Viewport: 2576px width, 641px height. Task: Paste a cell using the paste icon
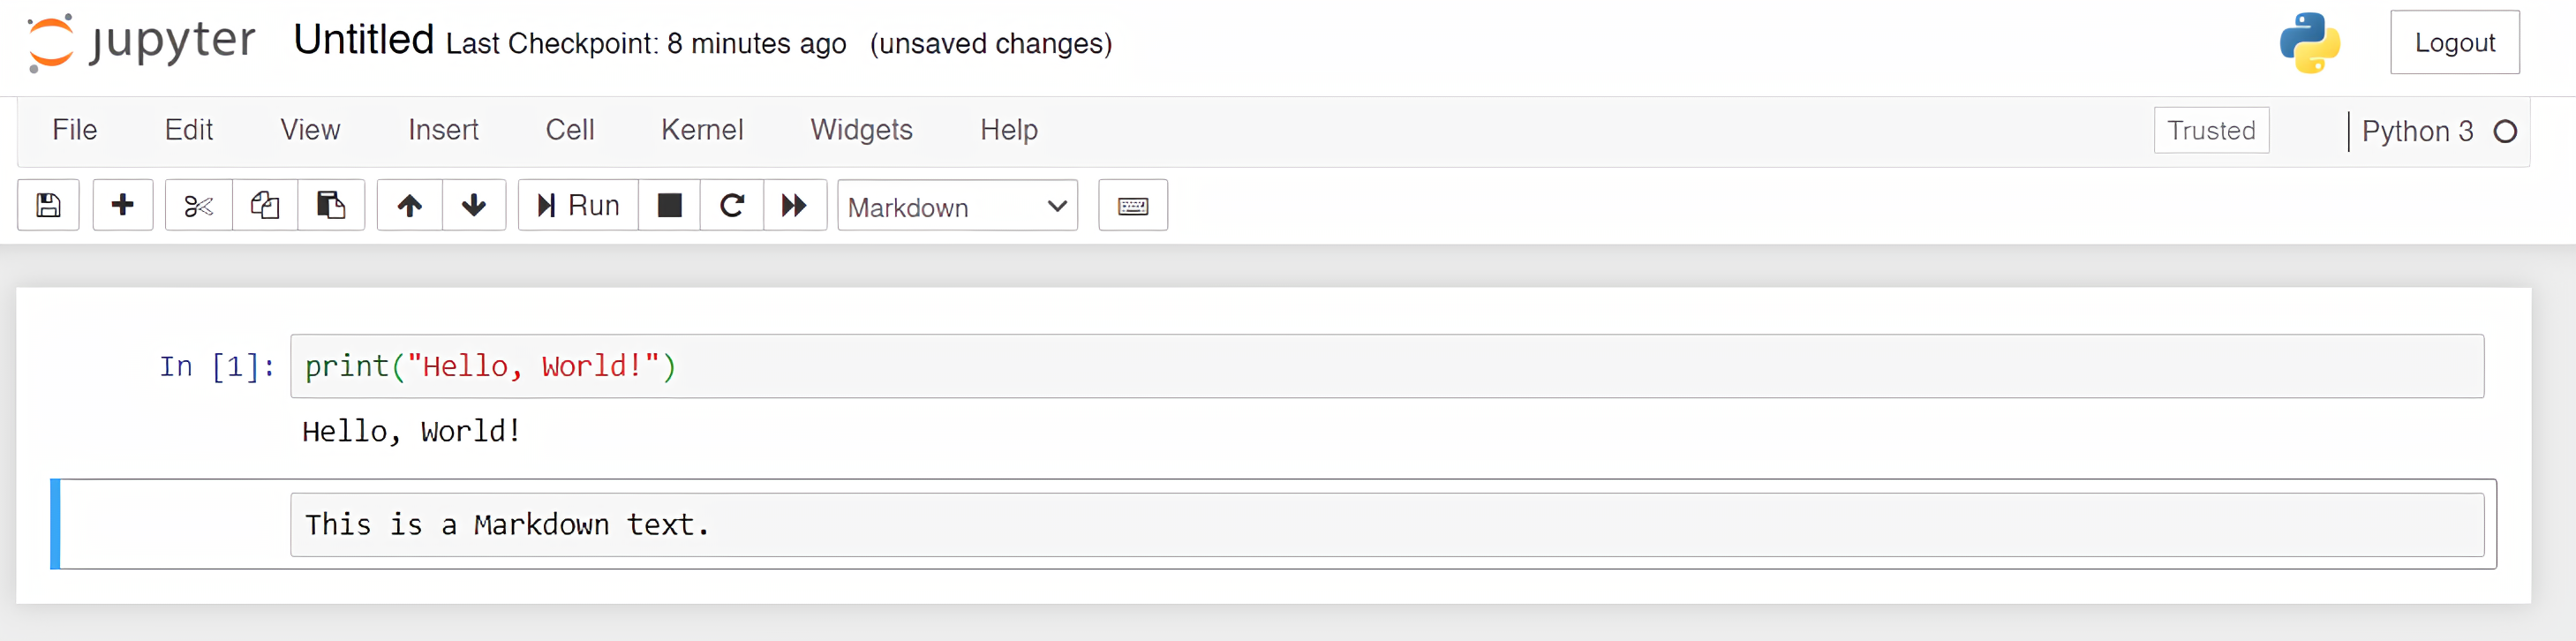pos(331,205)
